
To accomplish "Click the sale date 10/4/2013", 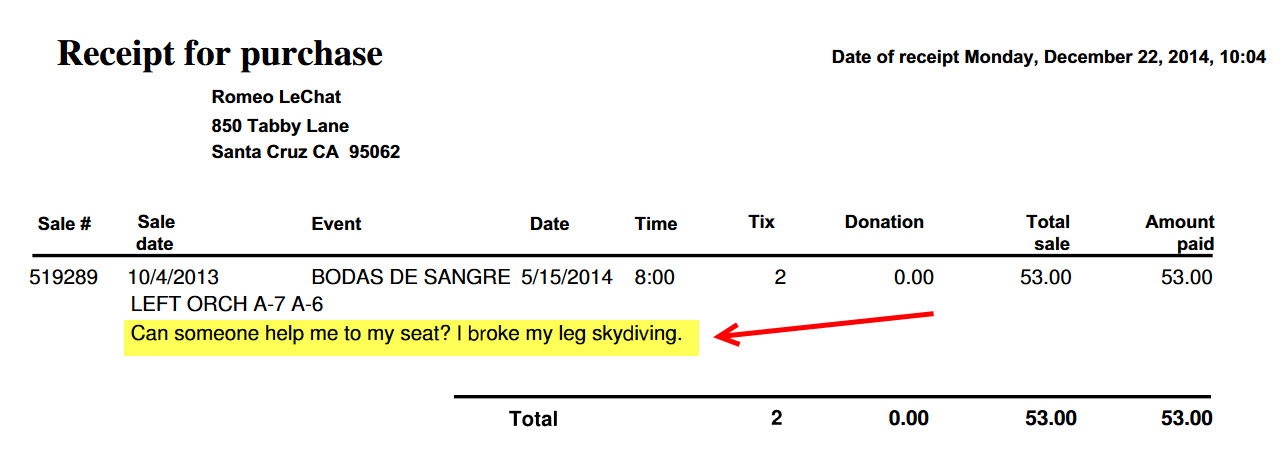I will click(x=174, y=277).
